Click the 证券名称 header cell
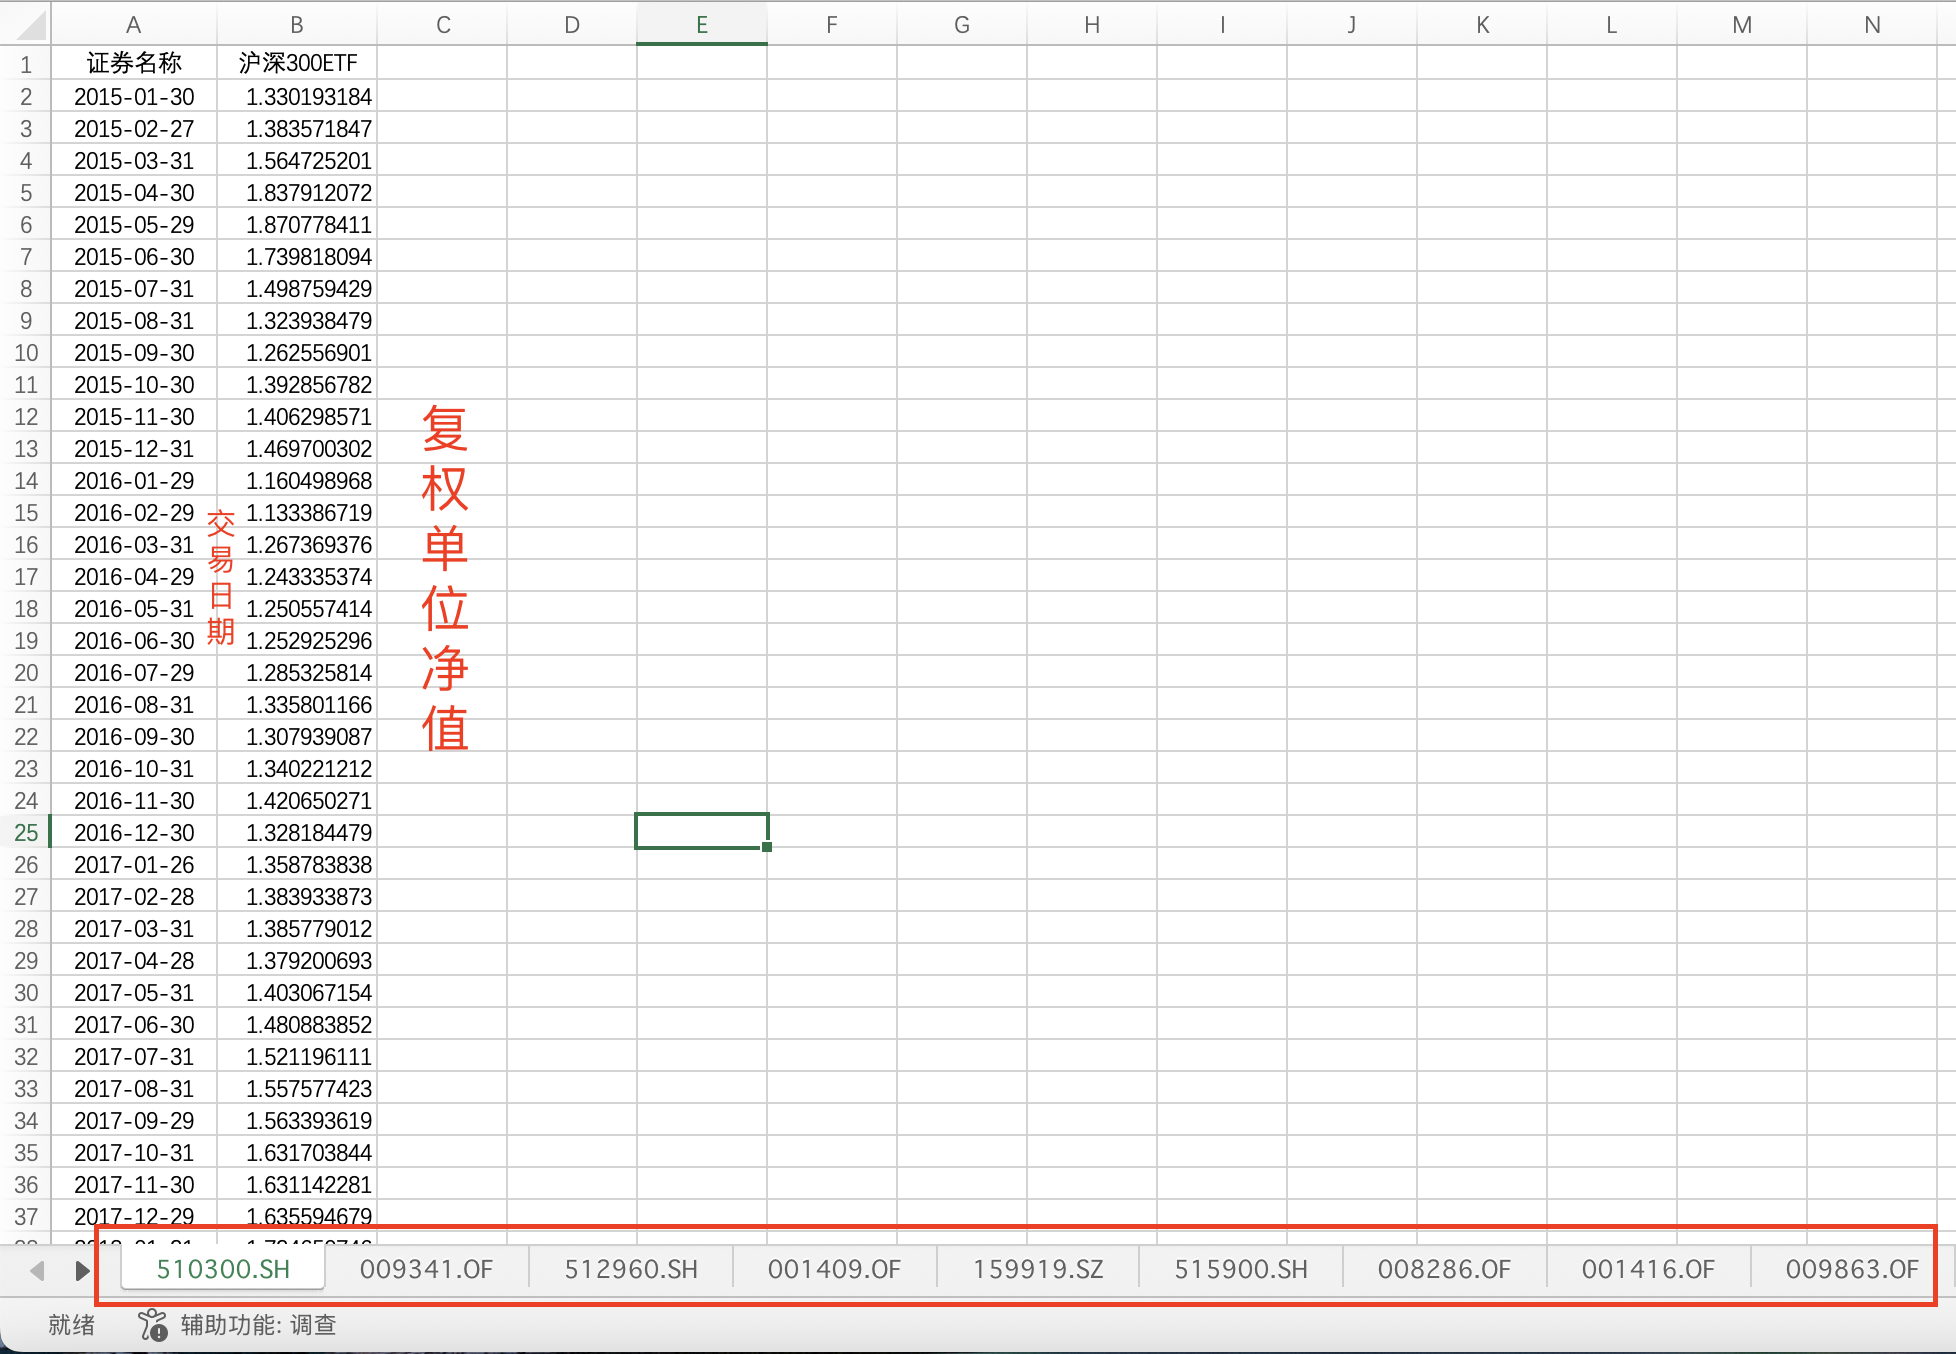 click(134, 64)
